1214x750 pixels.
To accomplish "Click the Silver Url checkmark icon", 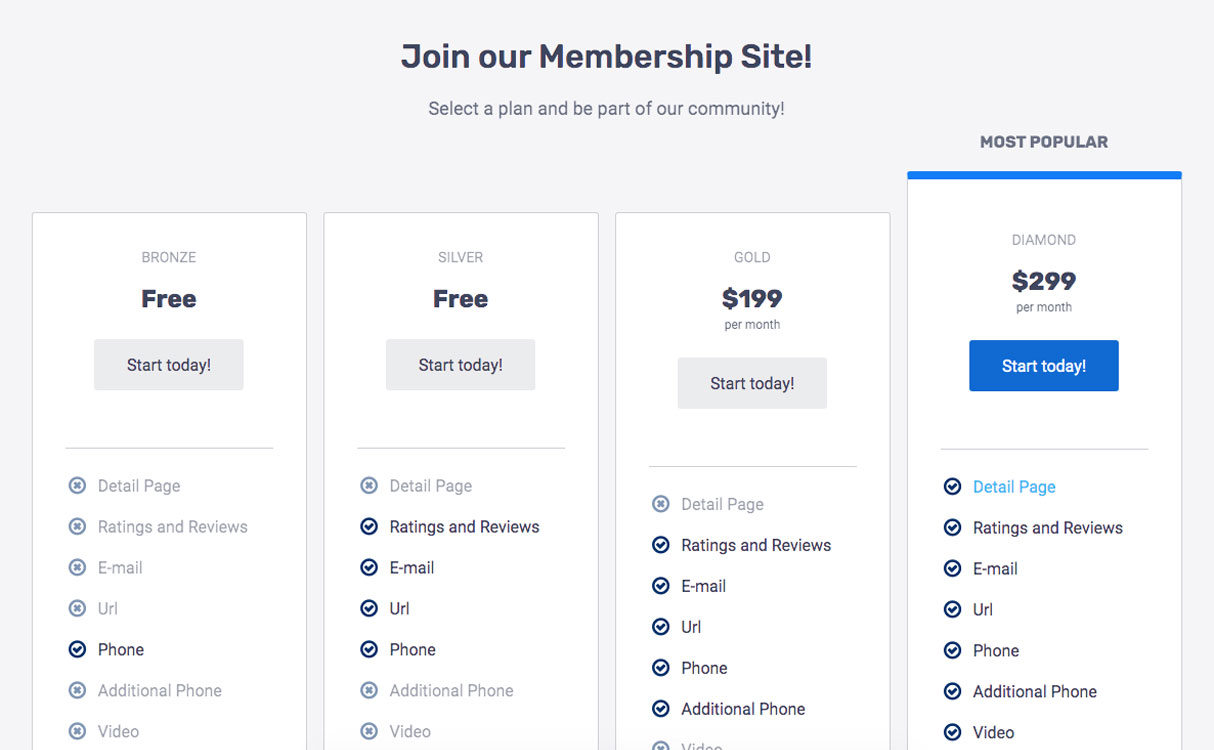I will tap(369, 609).
